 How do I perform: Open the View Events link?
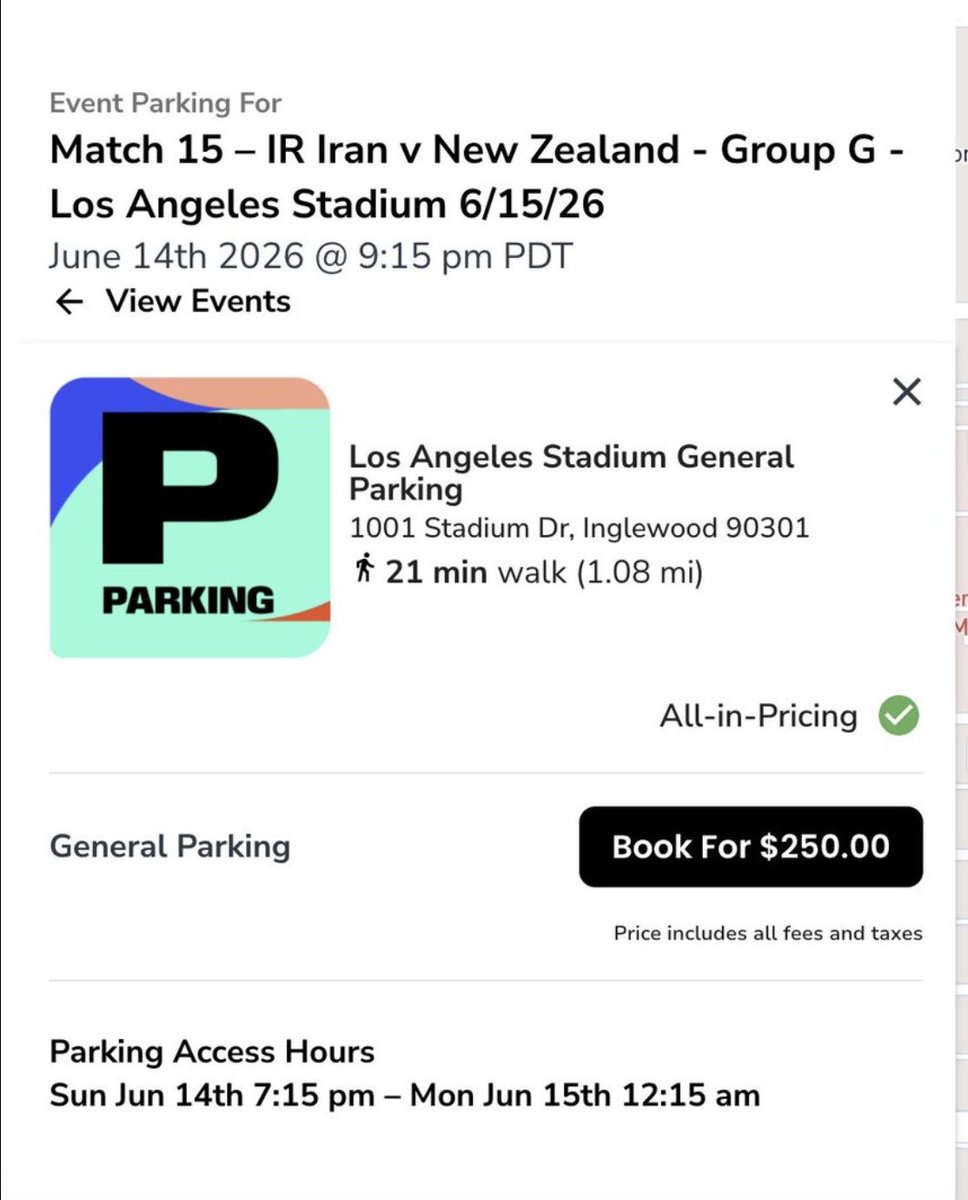(x=198, y=302)
